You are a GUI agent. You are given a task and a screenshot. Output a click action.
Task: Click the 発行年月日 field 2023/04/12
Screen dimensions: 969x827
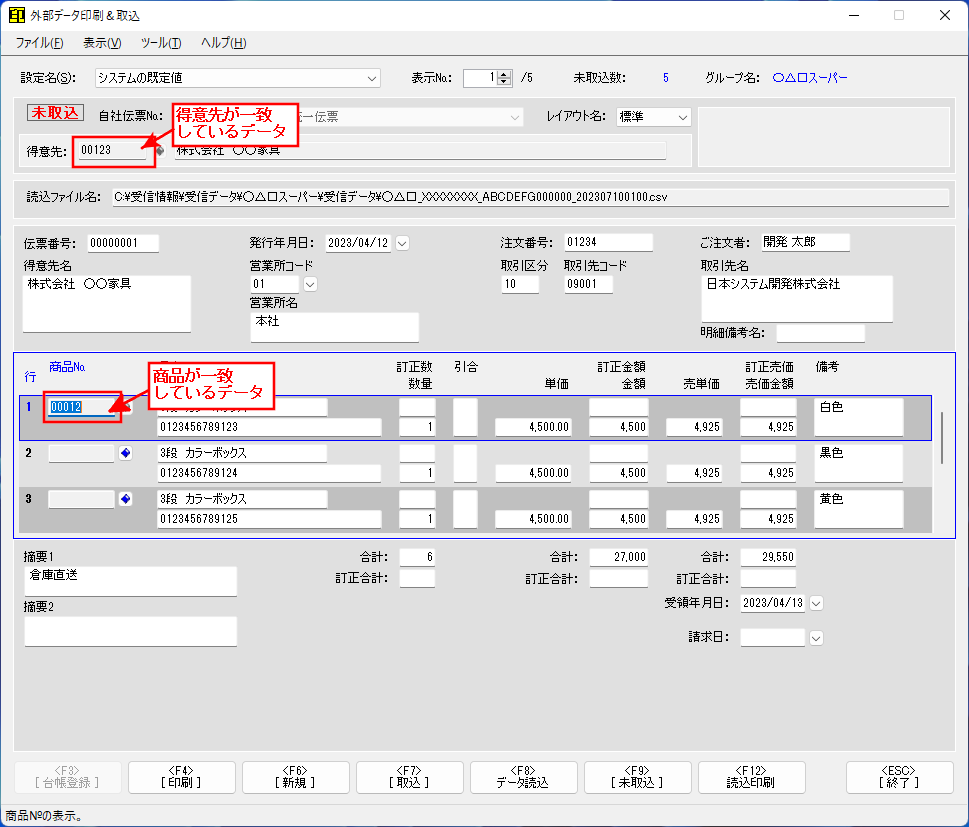[x=358, y=243]
